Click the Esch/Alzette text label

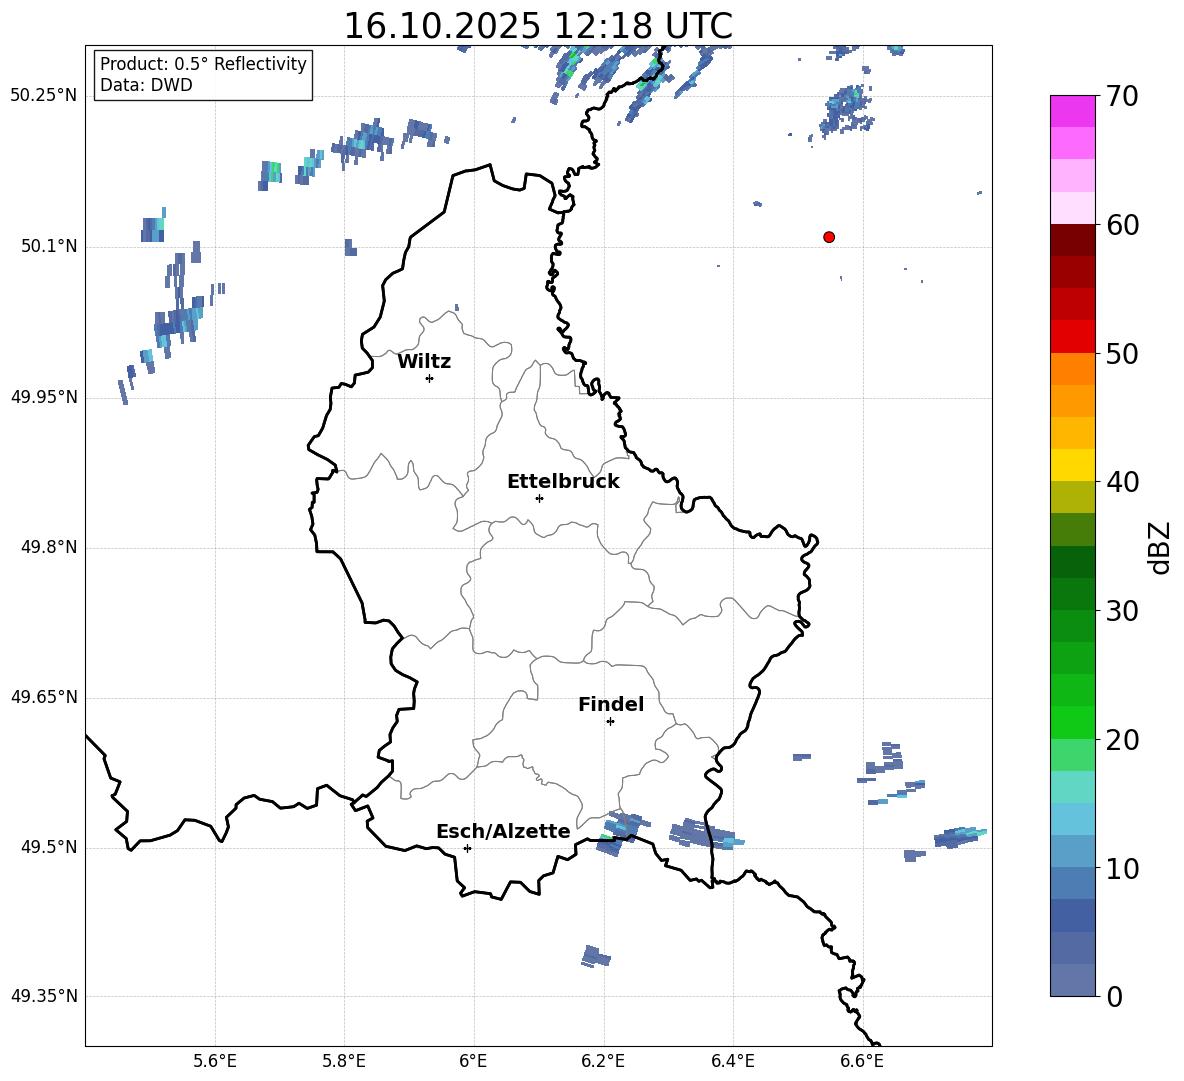[x=503, y=832]
